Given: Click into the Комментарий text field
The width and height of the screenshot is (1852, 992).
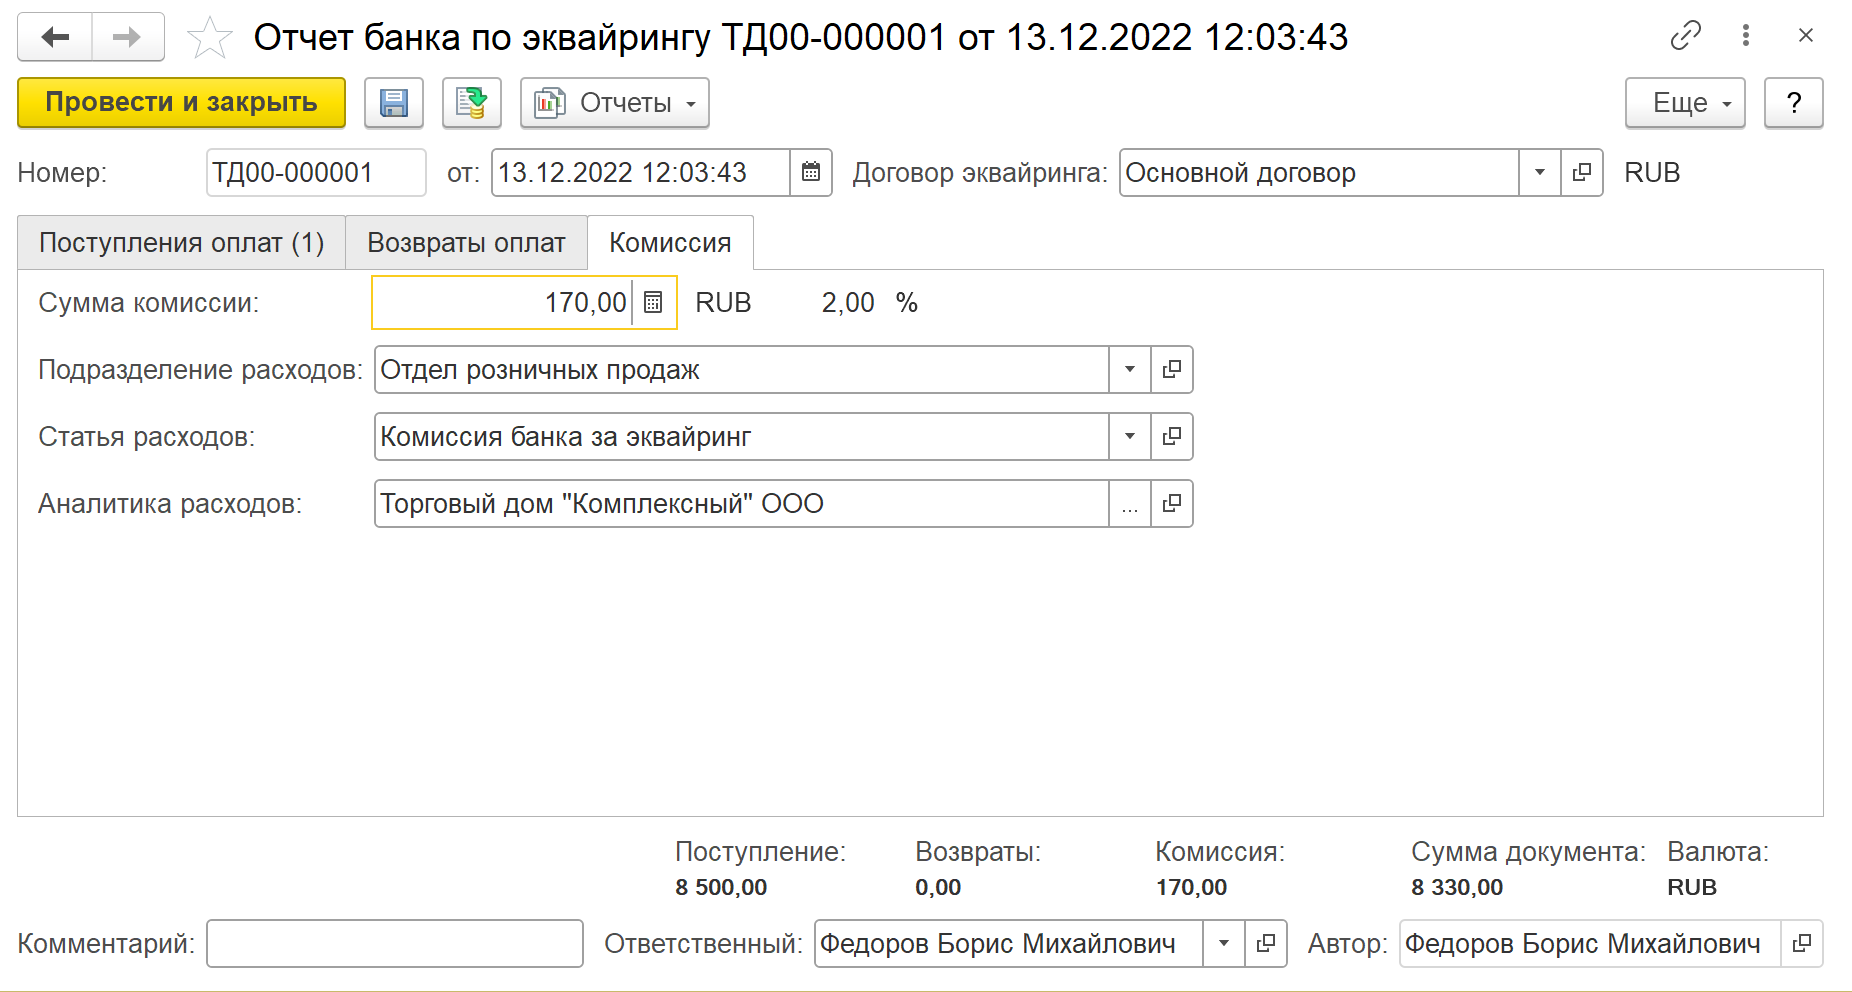Looking at the screenshot, I should tap(394, 944).
